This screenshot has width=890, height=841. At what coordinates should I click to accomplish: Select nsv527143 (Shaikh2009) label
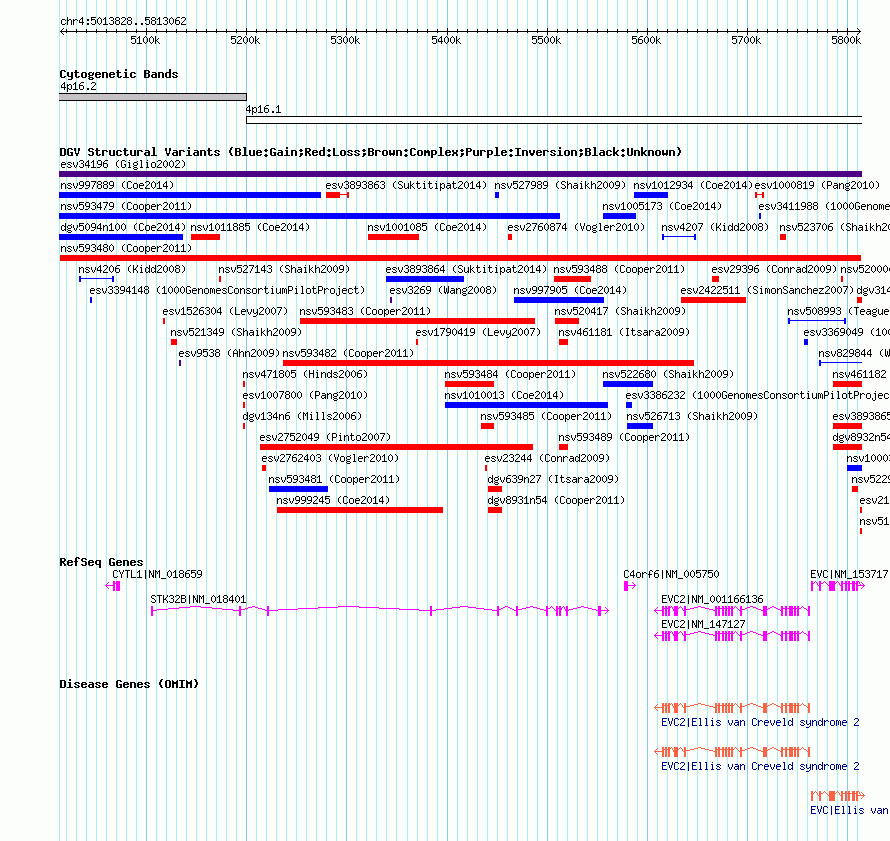click(x=284, y=269)
